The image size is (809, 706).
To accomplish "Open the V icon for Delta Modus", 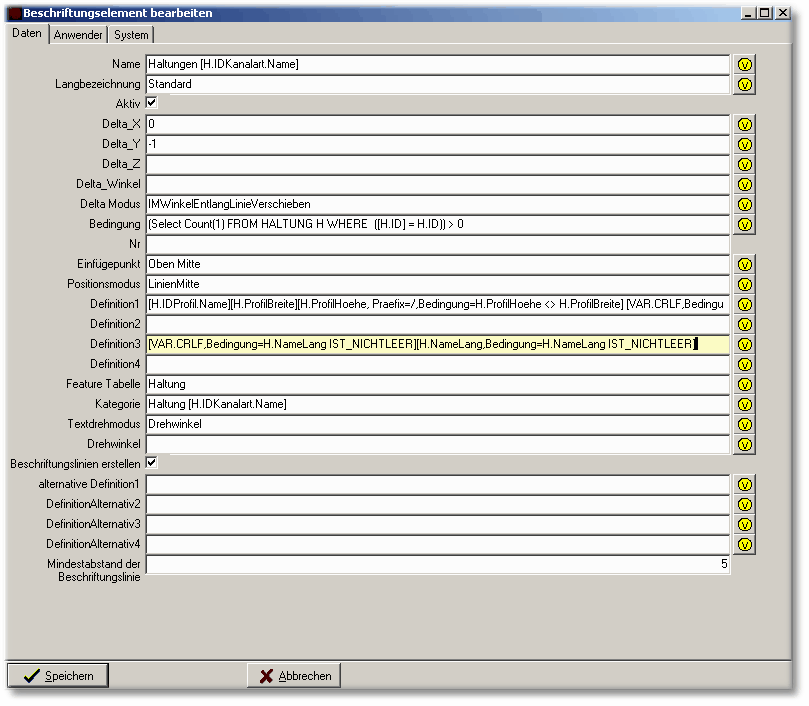I will (x=744, y=204).
